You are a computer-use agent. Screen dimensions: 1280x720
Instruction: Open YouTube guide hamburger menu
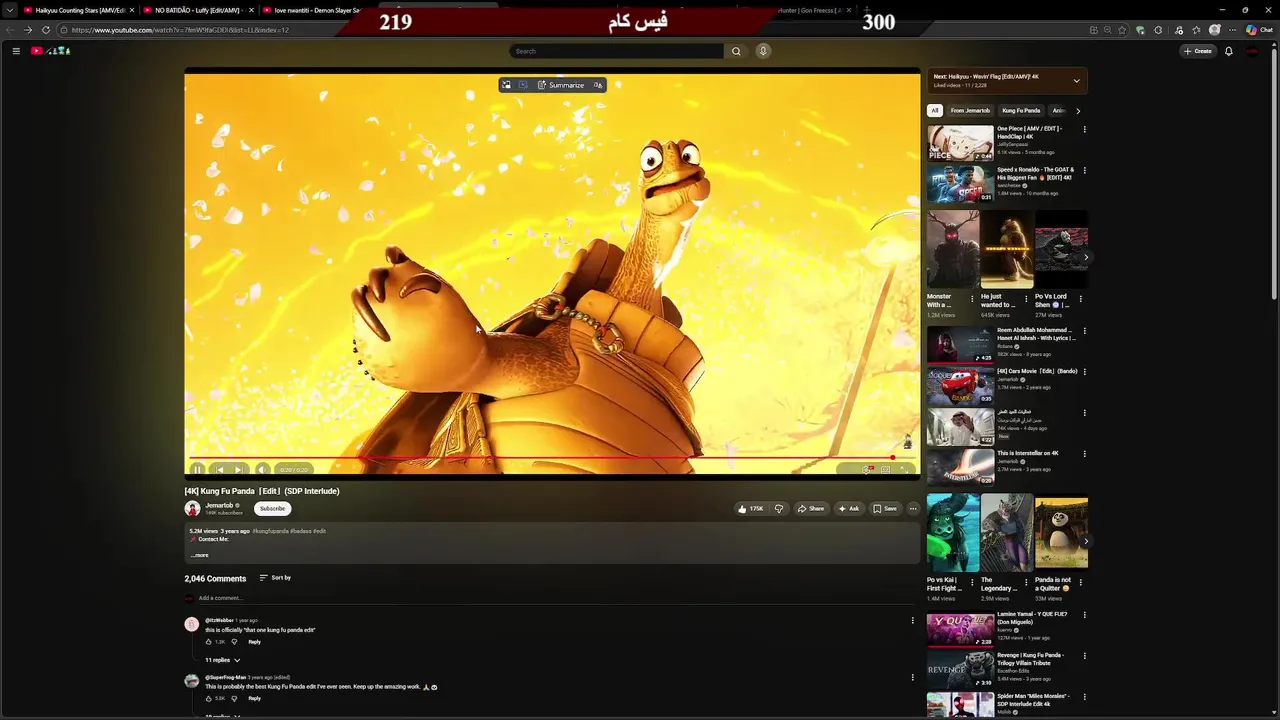16,51
